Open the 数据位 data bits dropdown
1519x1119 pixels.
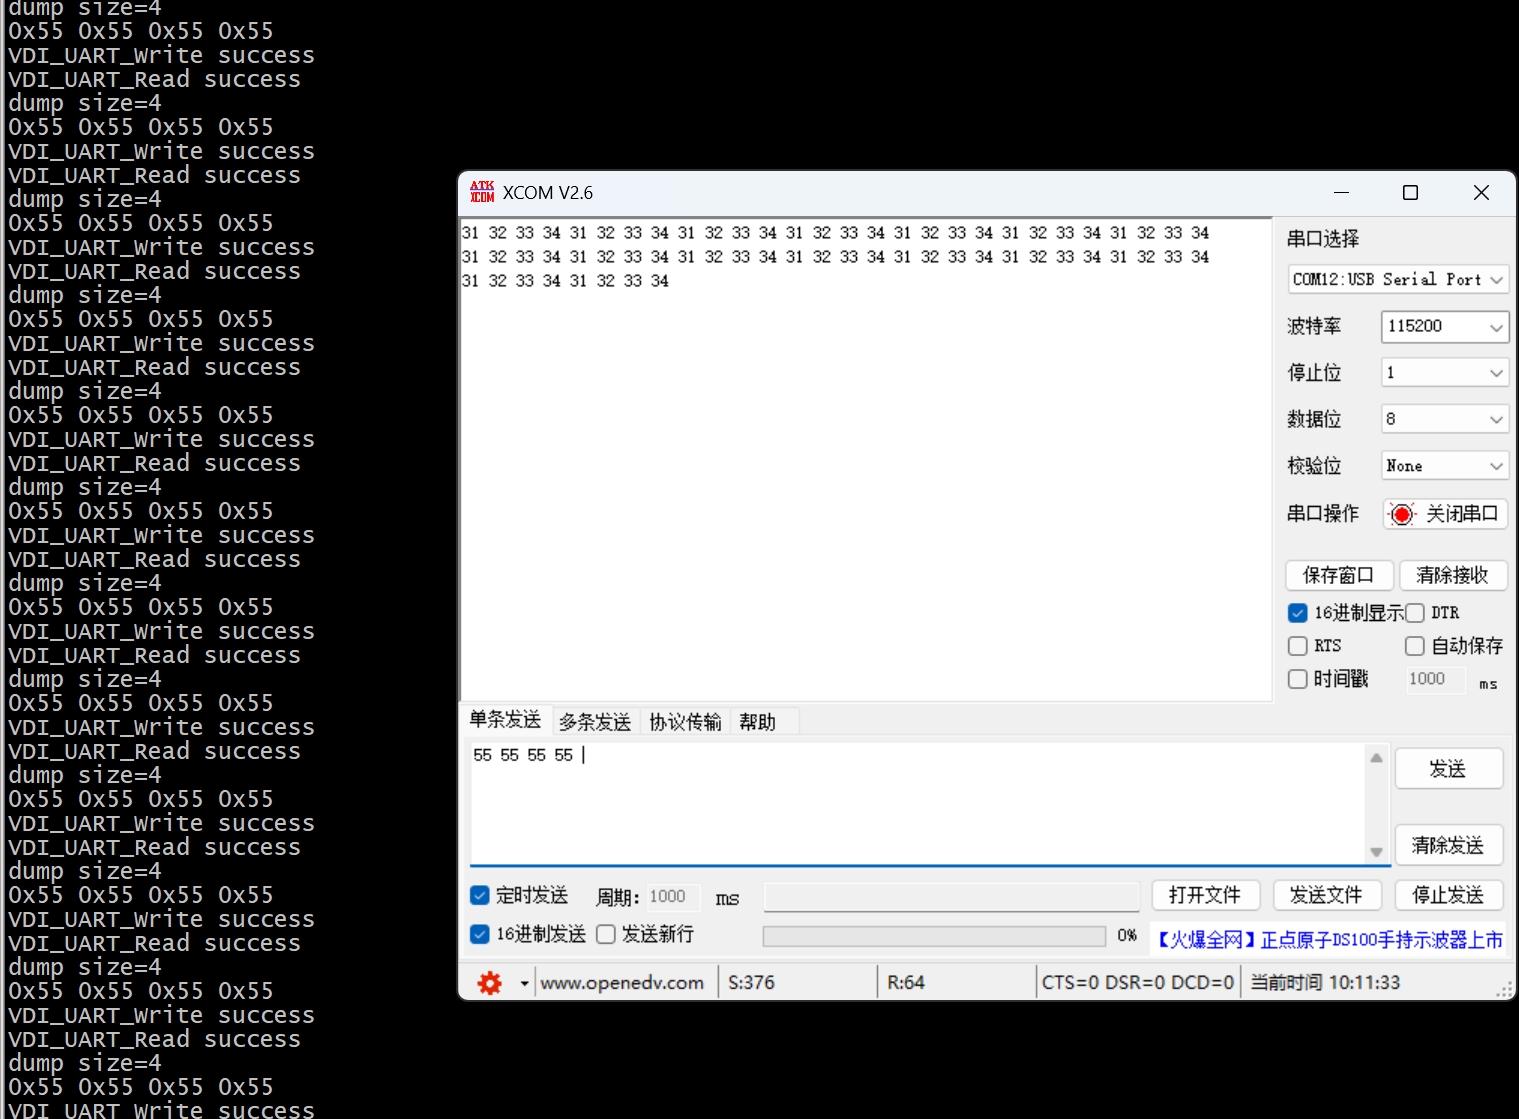pyautogui.click(x=1444, y=419)
